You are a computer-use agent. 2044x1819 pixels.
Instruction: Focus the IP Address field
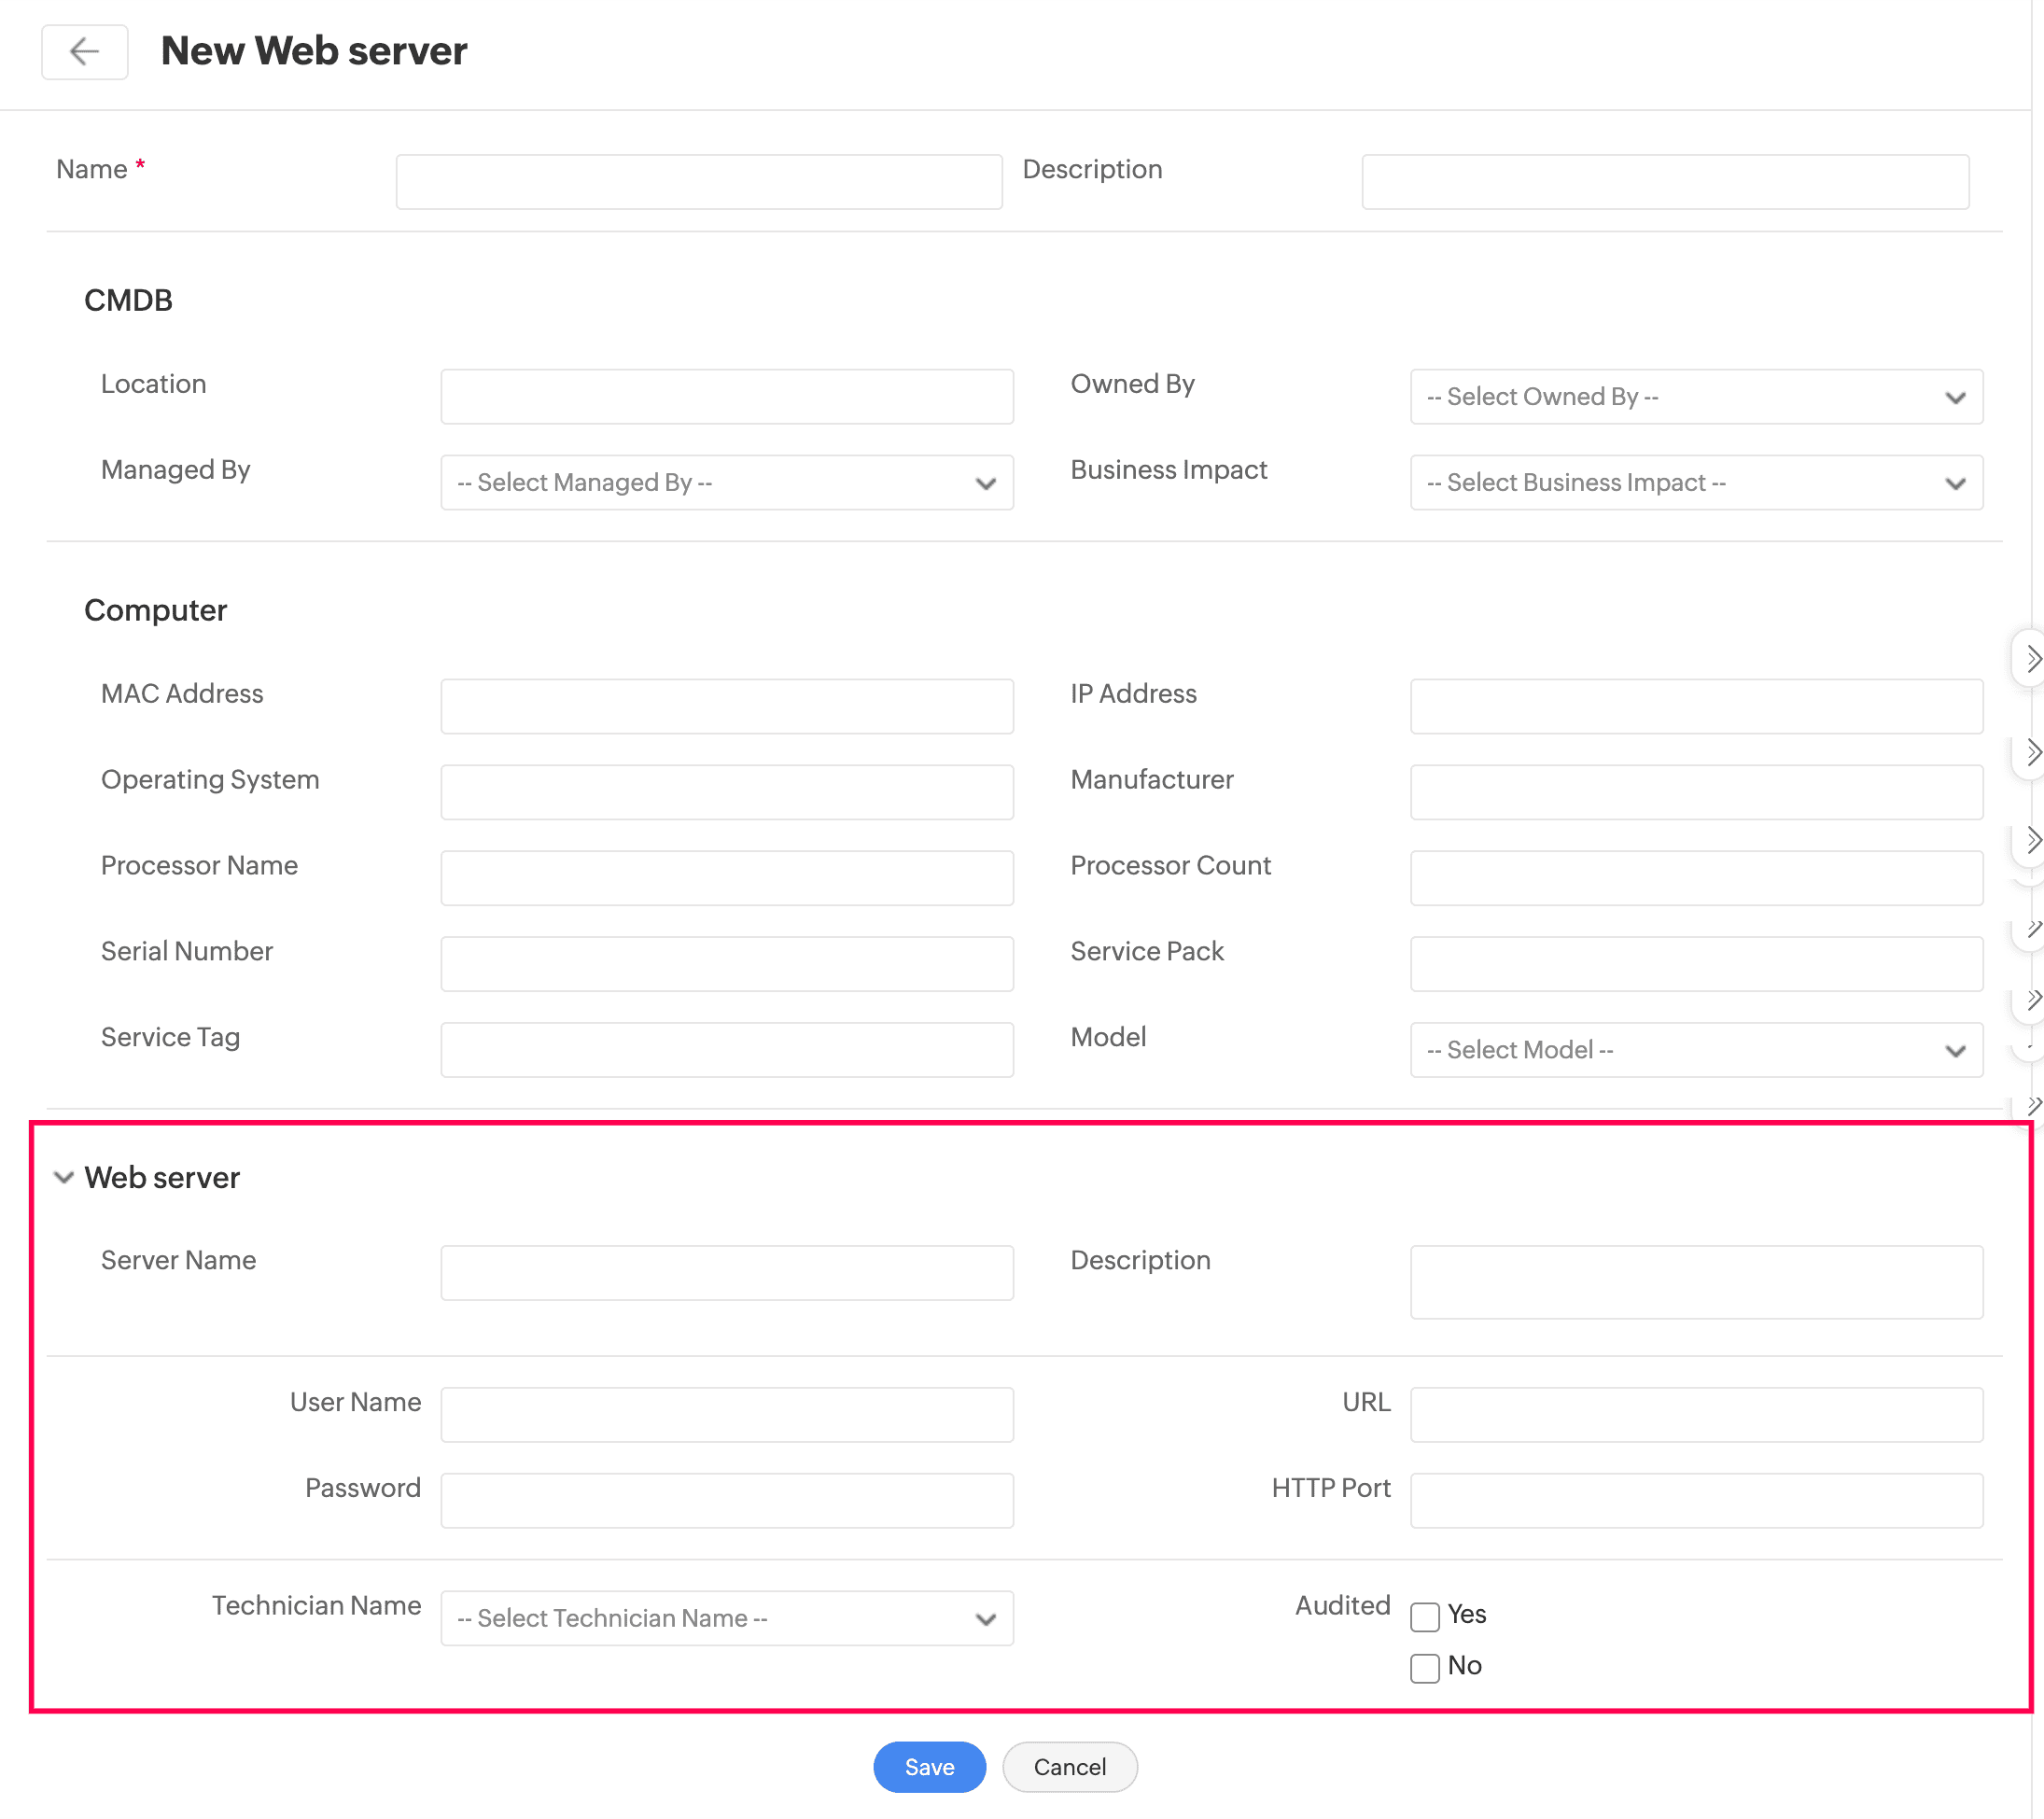click(x=1695, y=707)
